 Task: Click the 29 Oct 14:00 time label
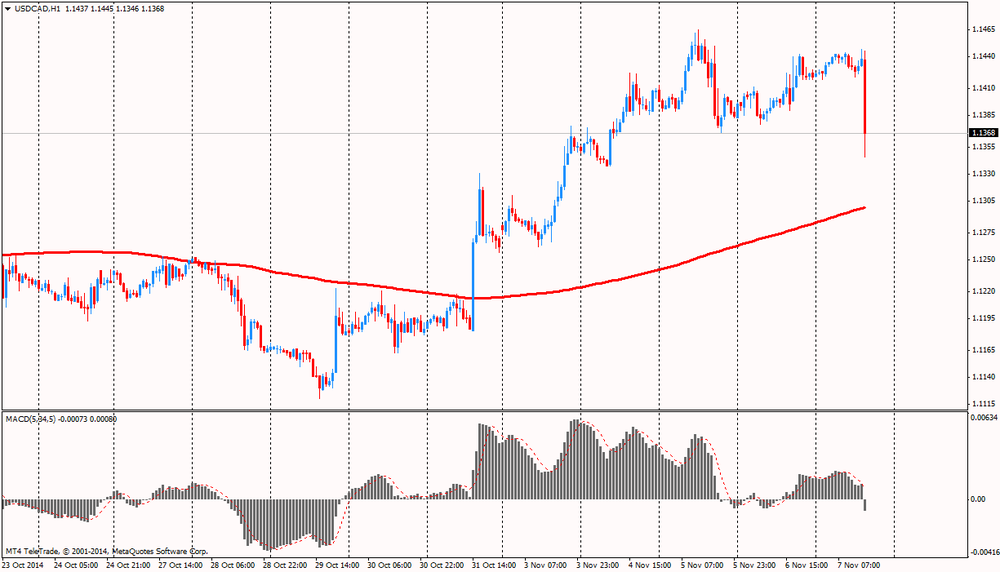pyautogui.click(x=337, y=565)
